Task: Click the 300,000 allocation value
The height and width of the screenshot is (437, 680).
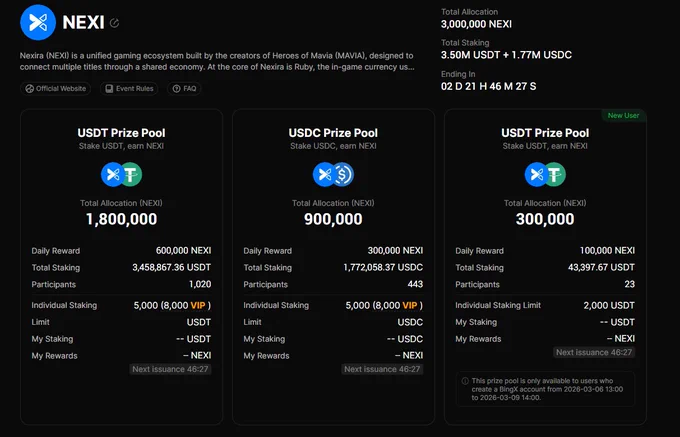Action: (545, 219)
